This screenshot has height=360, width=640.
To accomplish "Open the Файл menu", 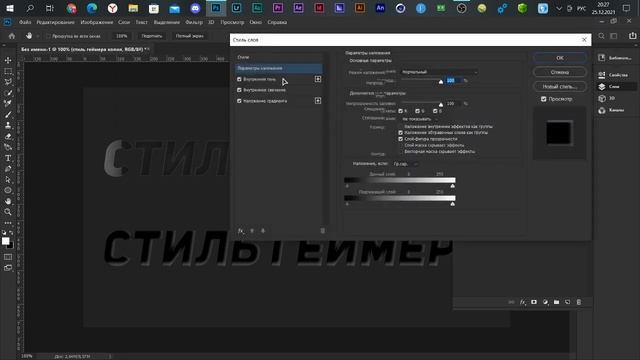I will (25, 22).
